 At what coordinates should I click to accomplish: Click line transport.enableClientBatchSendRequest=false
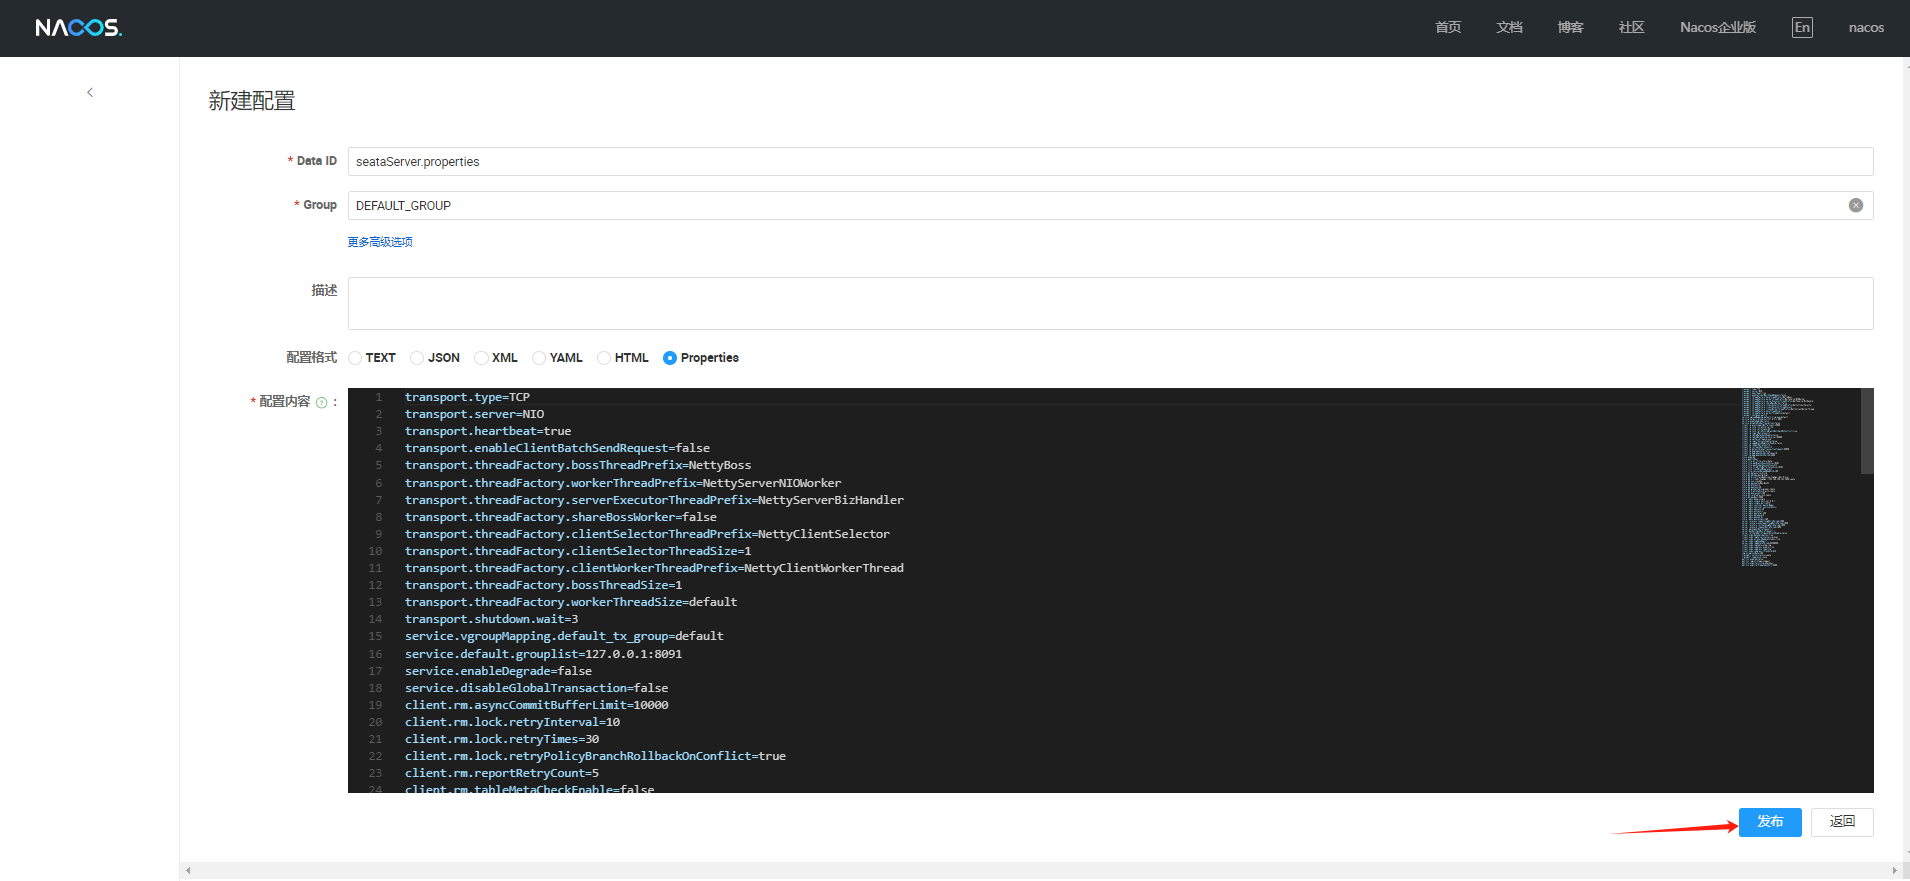[x=557, y=448]
